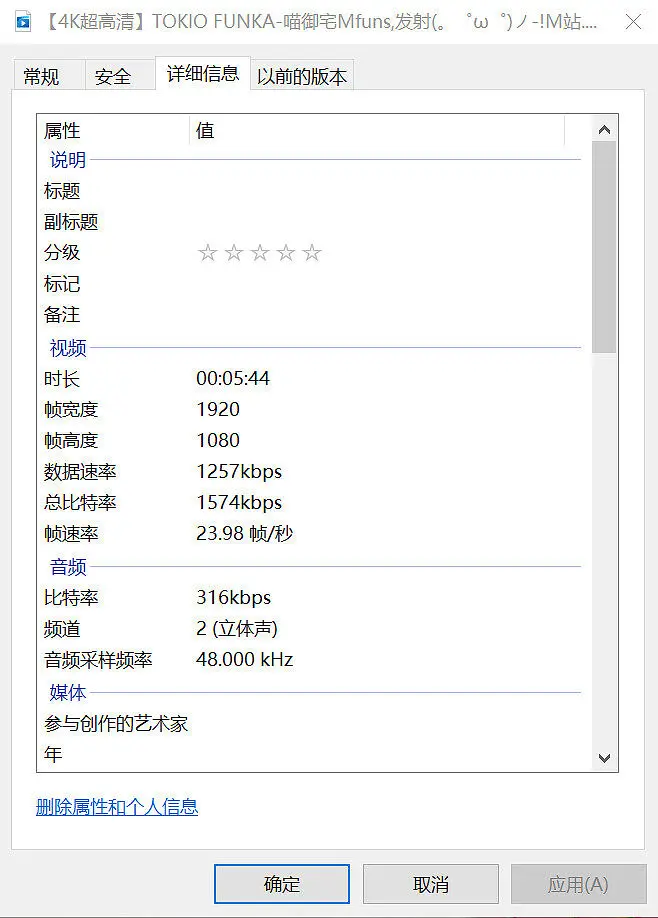Select the 数据速率 property label

pyautogui.click(x=80, y=472)
